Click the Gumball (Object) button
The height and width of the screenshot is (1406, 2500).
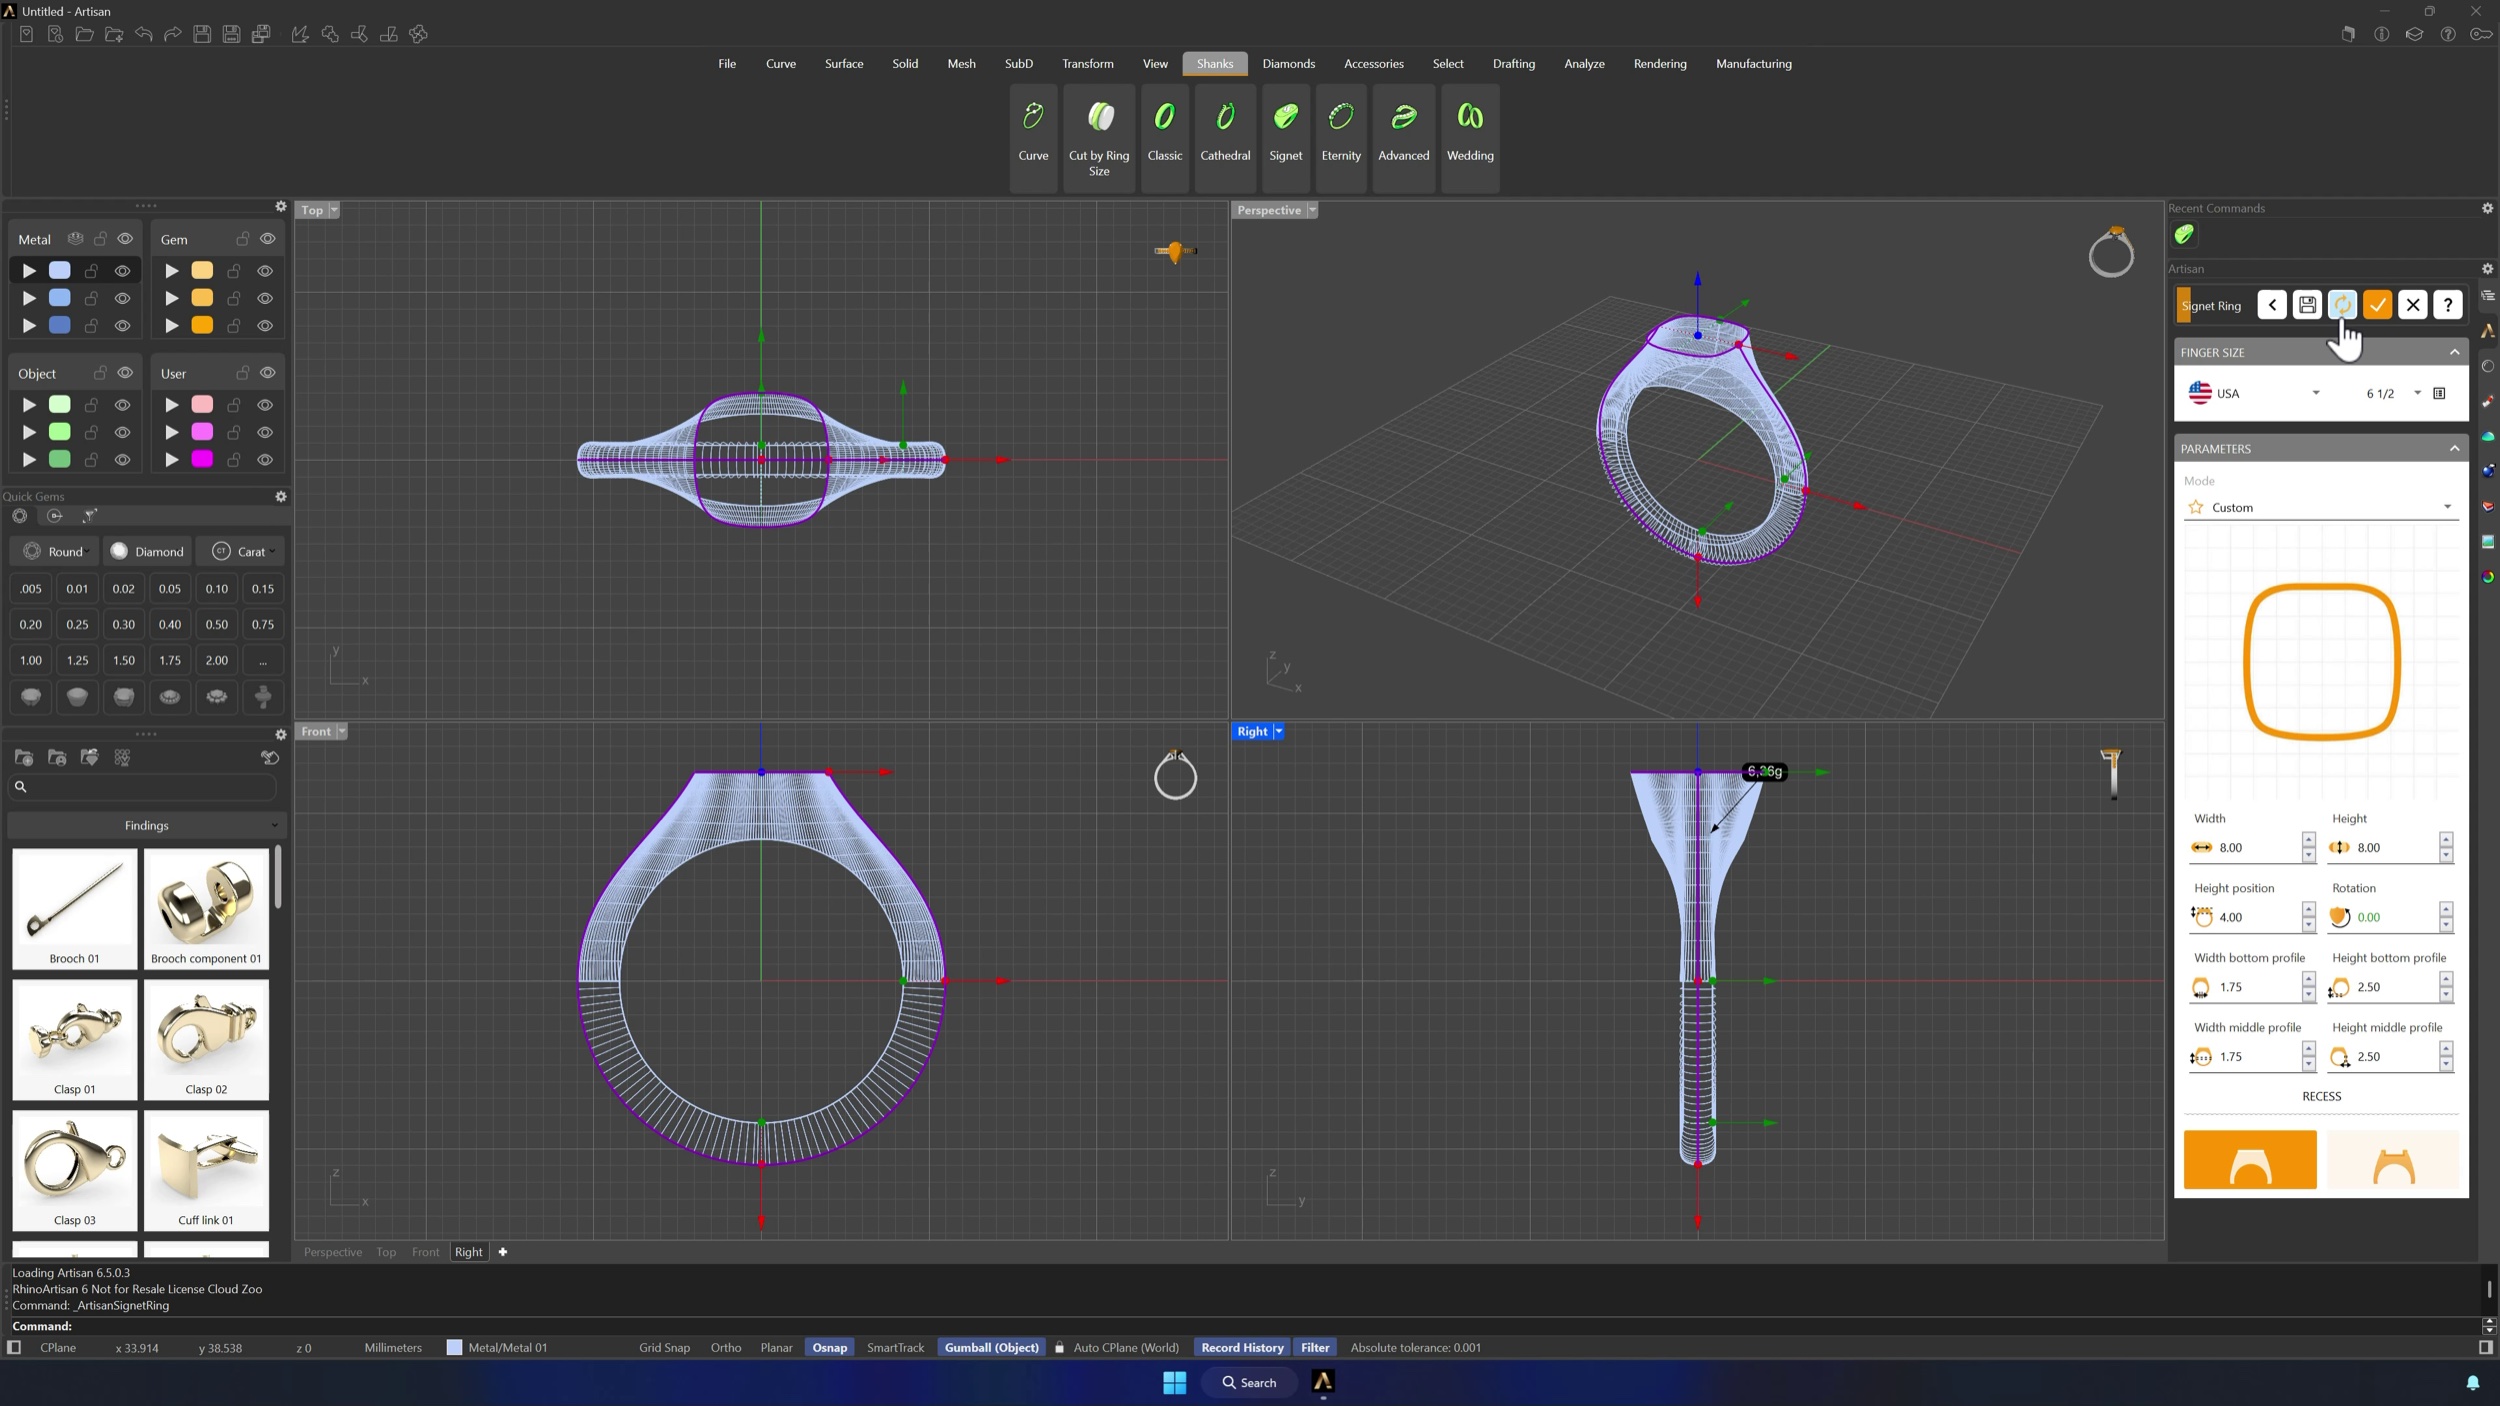992,1348
